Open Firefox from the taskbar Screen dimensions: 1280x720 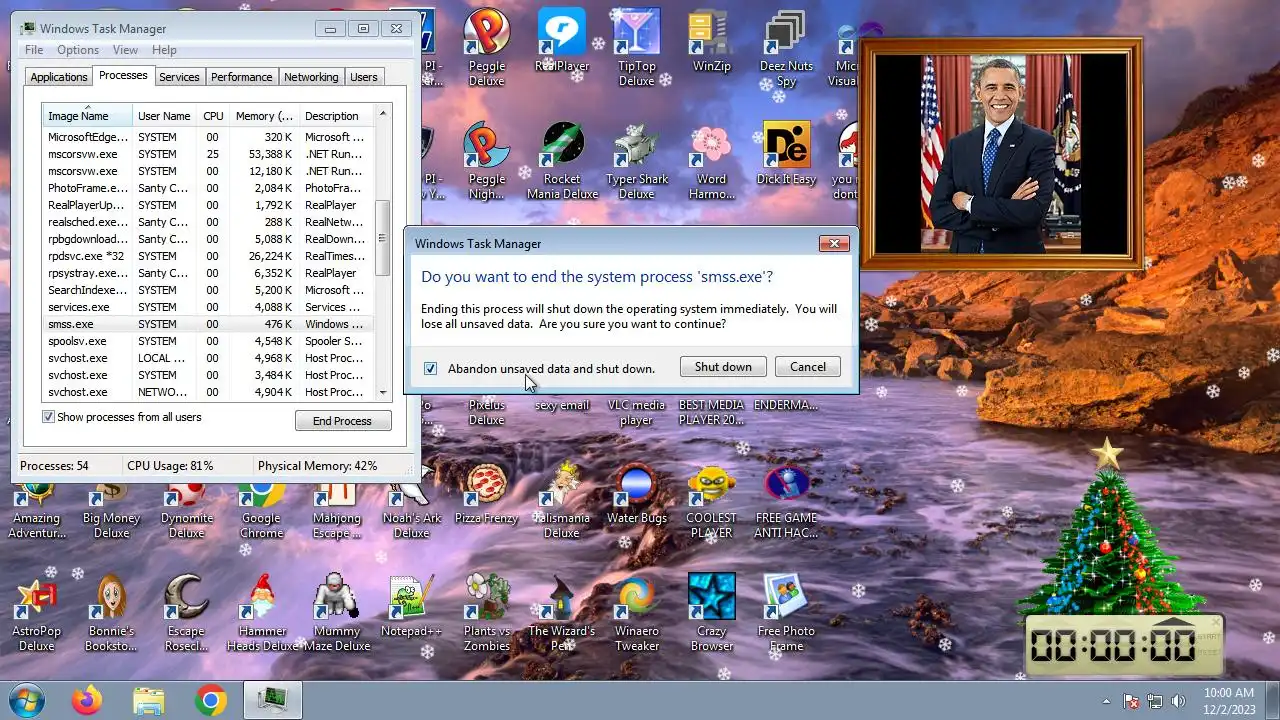click(87, 701)
